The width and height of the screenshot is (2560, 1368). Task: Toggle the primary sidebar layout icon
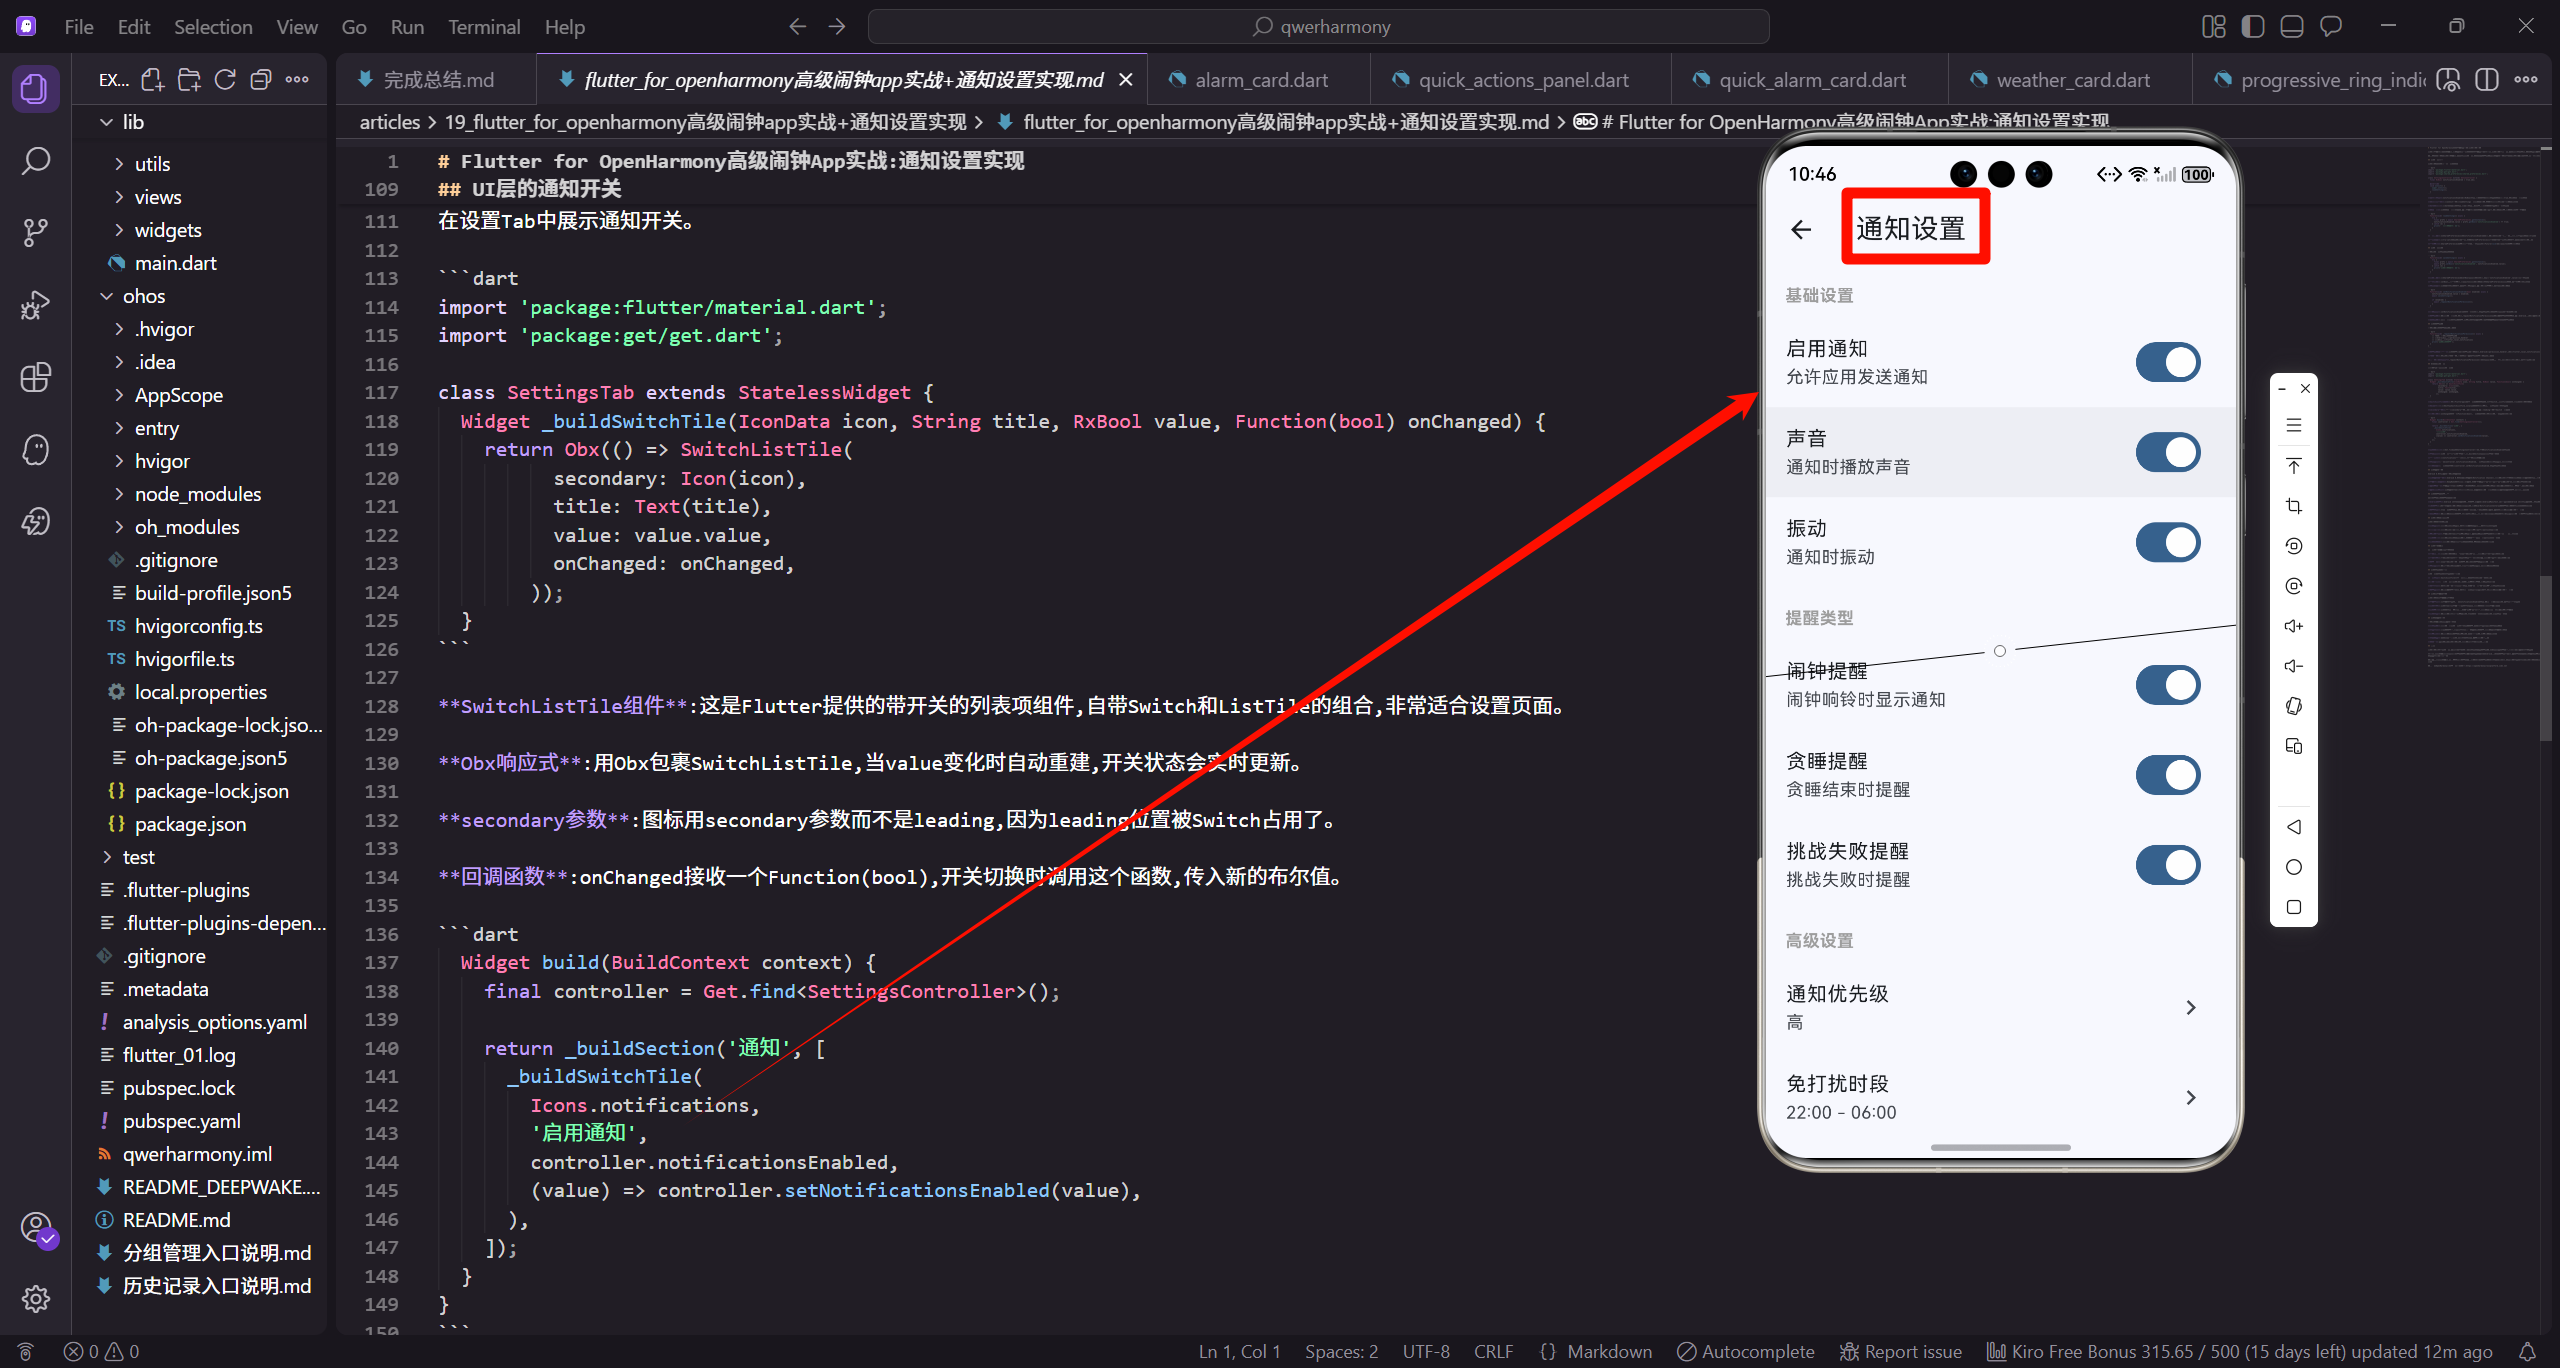pyautogui.click(x=2253, y=27)
